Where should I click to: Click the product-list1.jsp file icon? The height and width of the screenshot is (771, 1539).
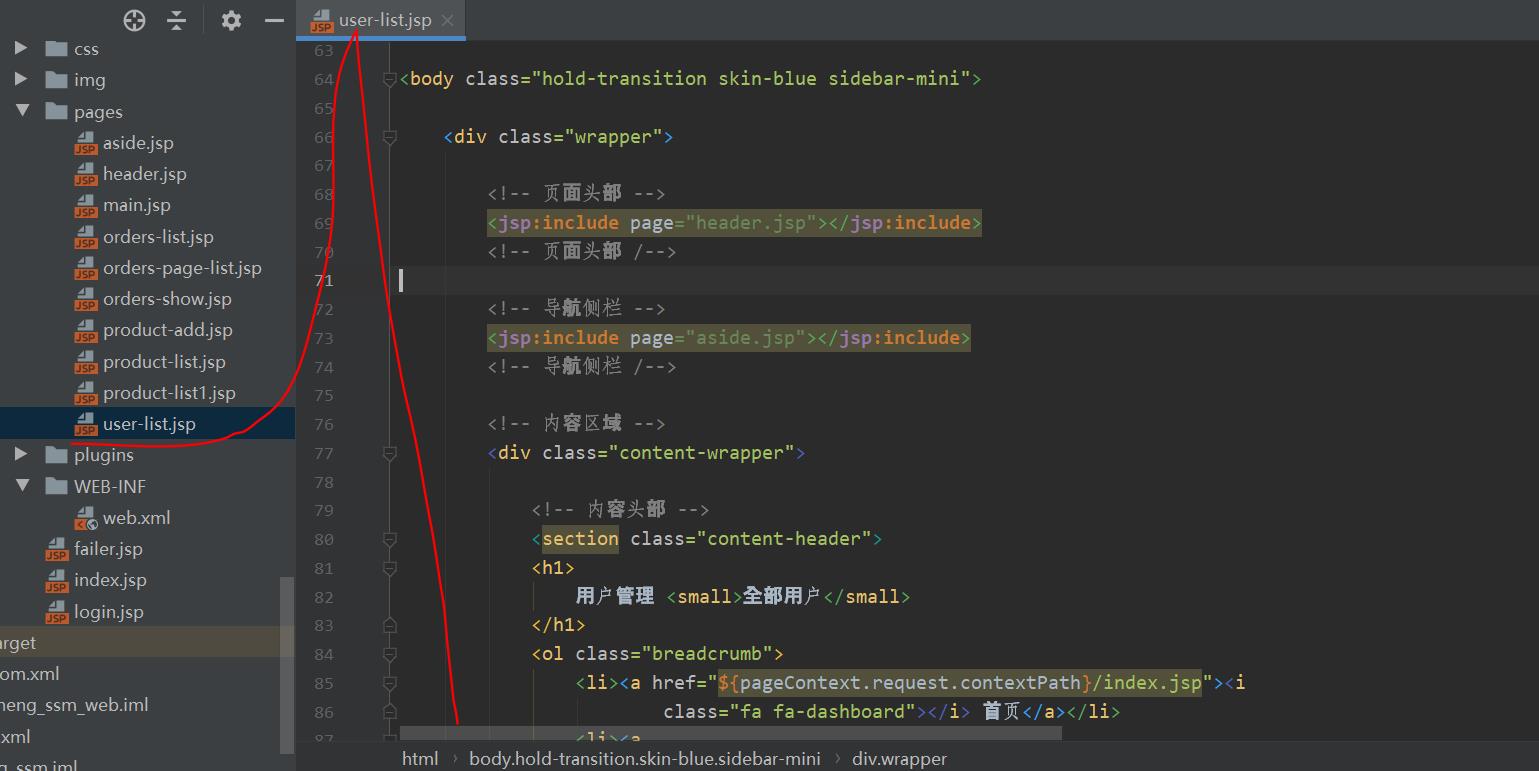click(86, 393)
